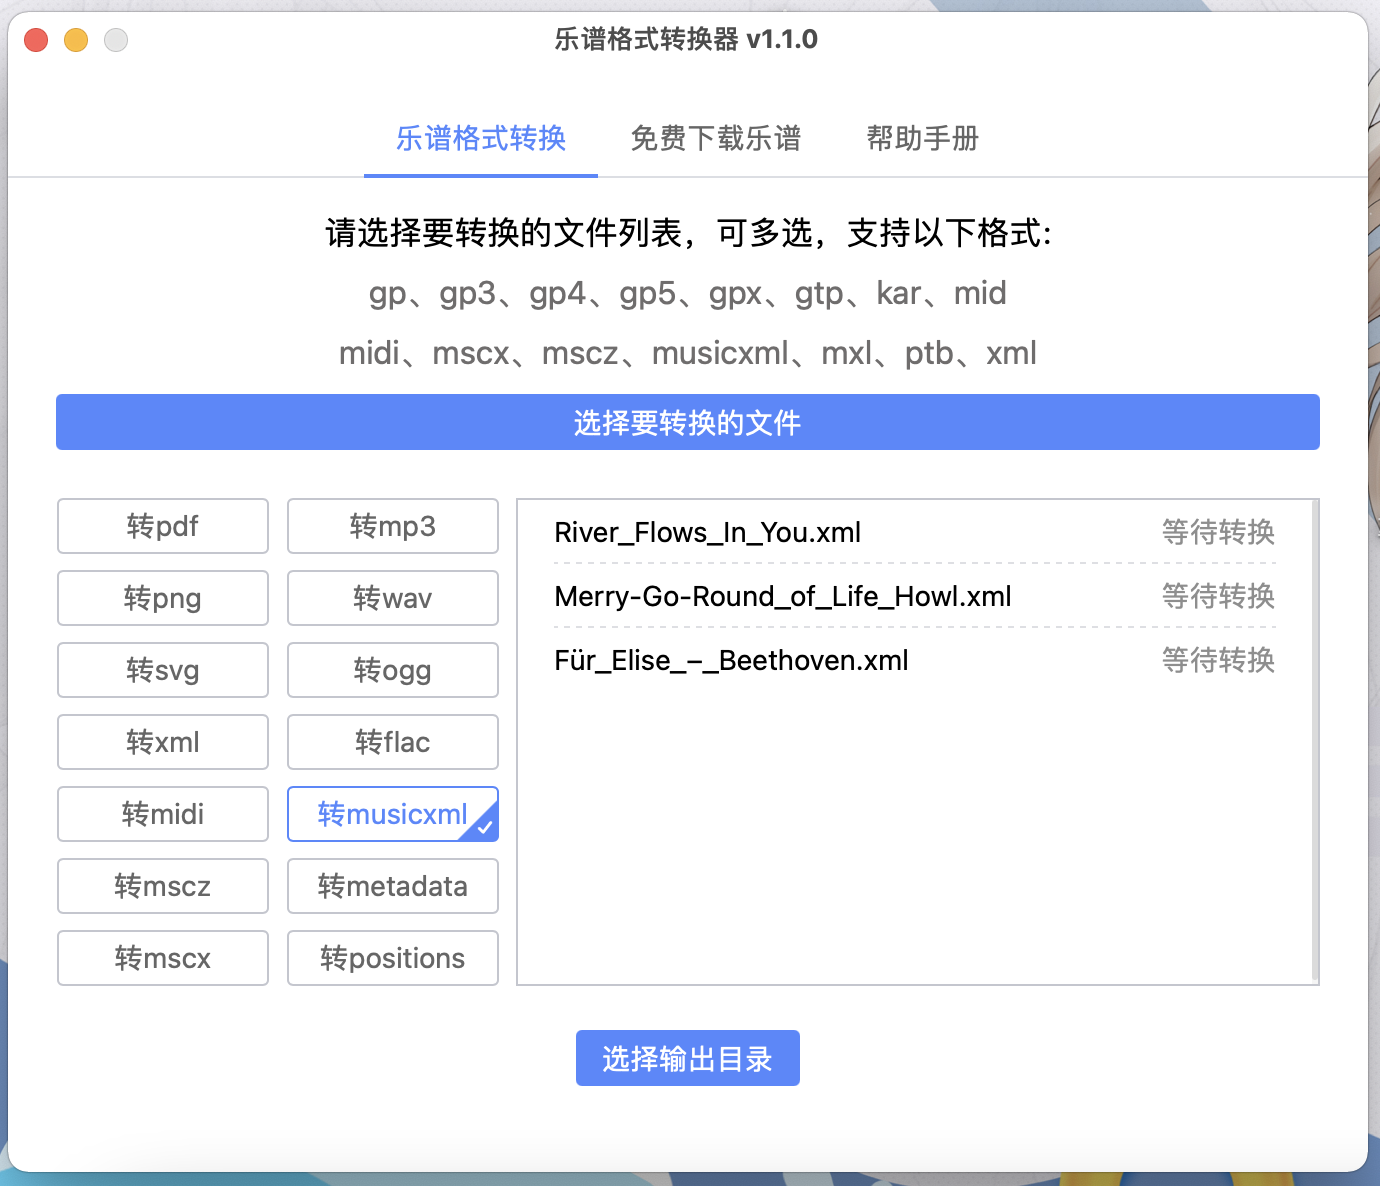Select the 转midi output format

pyautogui.click(x=162, y=813)
